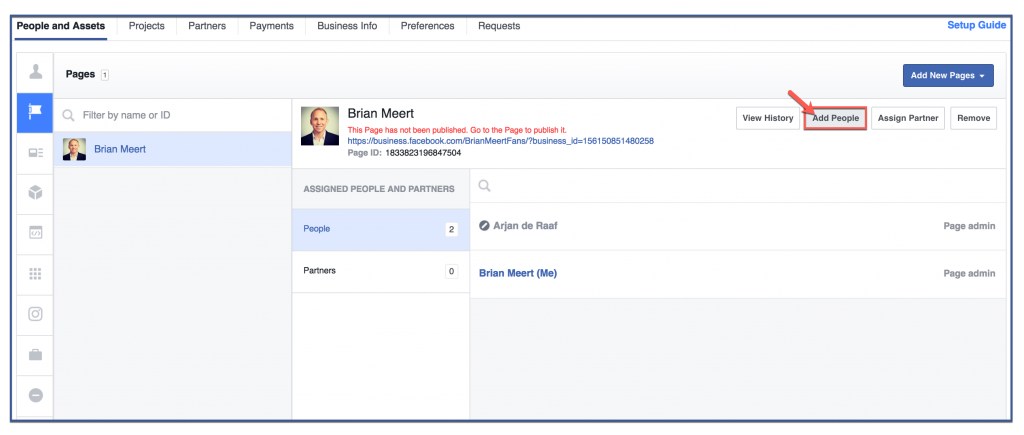
Task: Open the Preferences tab
Action: [427, 26]
